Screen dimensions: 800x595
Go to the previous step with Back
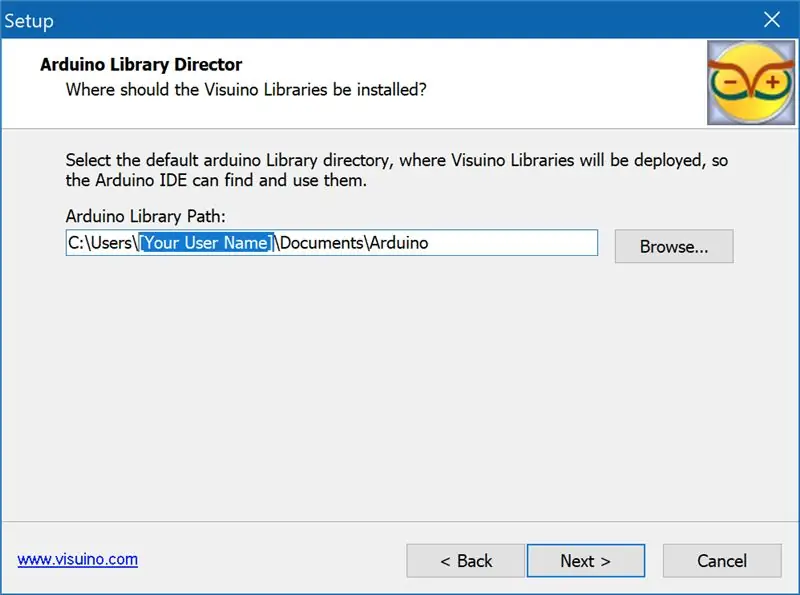coord(465,561)
